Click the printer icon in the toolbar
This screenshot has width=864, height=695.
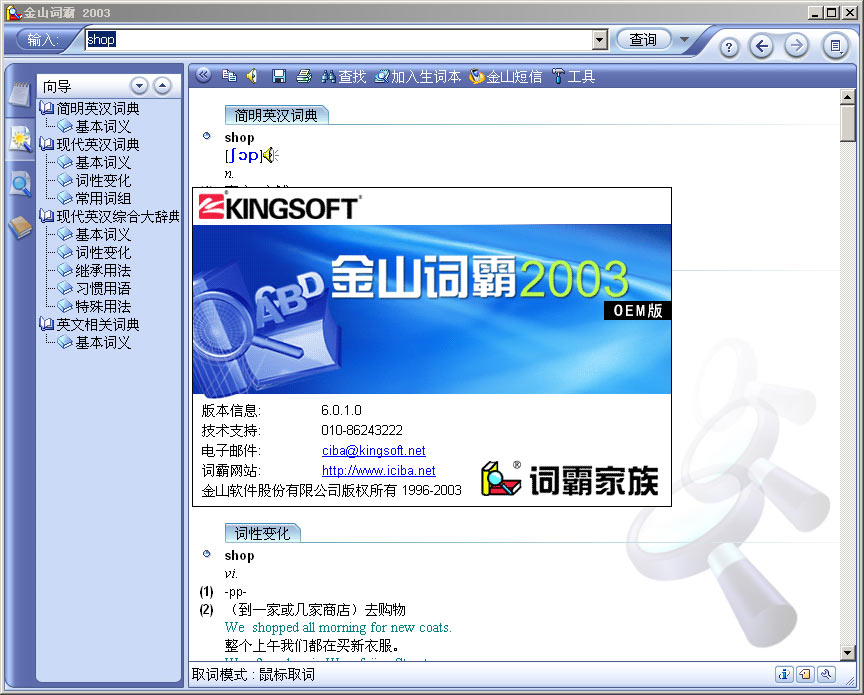(303, 76)
